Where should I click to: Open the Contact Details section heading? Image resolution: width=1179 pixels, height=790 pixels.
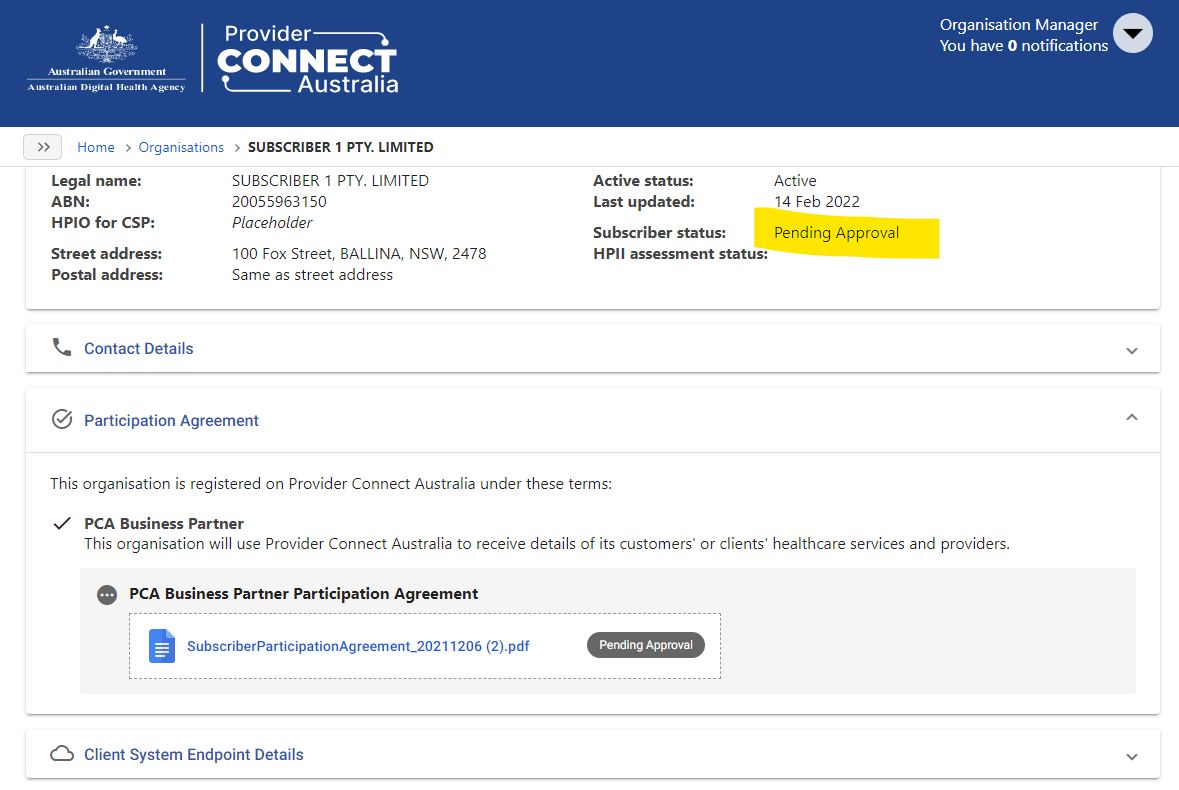point(138,349)
